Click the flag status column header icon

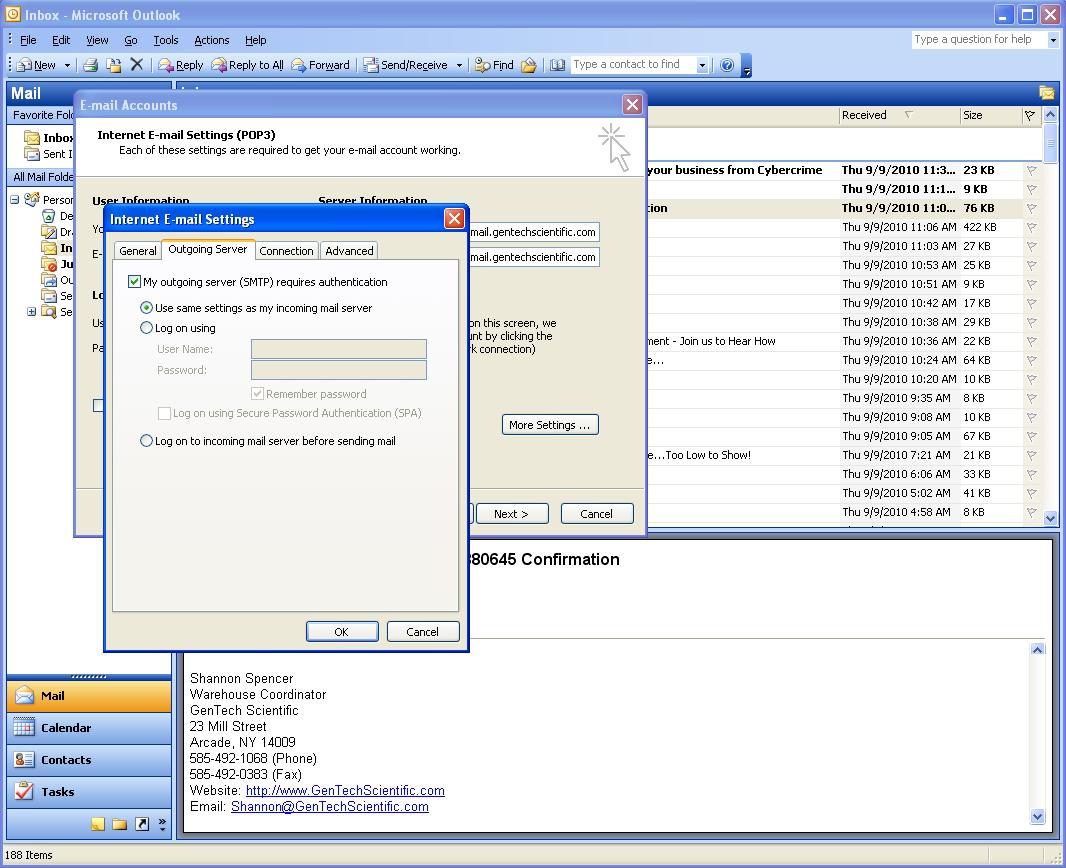coord(1030,116)
